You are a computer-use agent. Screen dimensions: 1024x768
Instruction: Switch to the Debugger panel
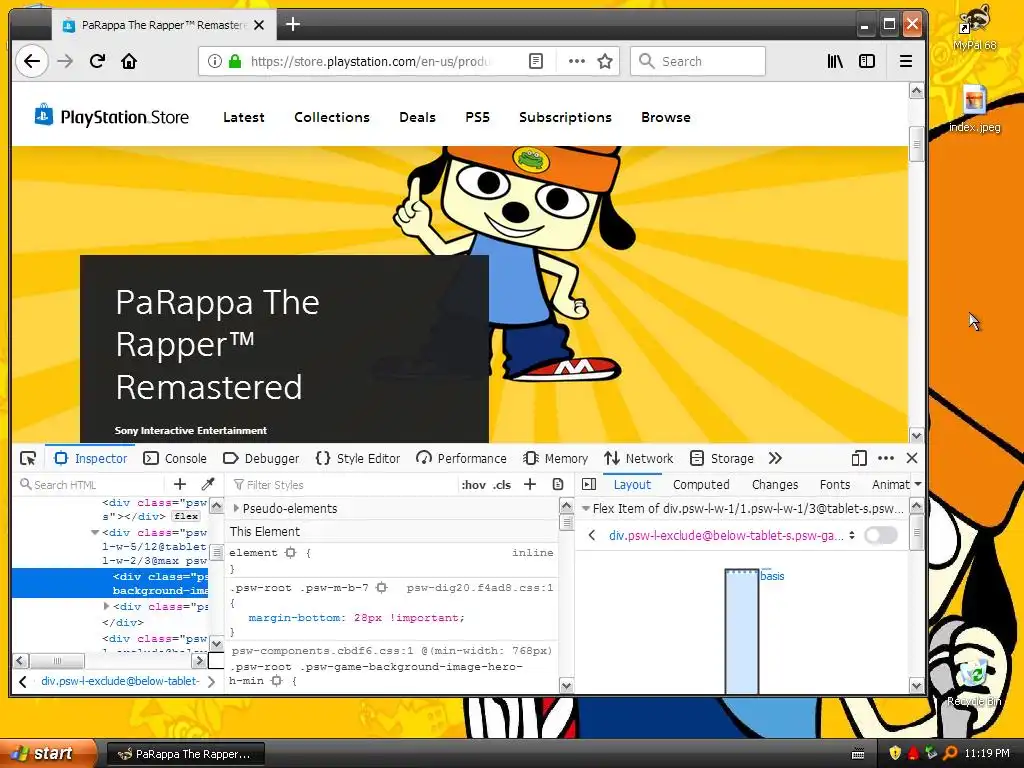coord(261,458)
